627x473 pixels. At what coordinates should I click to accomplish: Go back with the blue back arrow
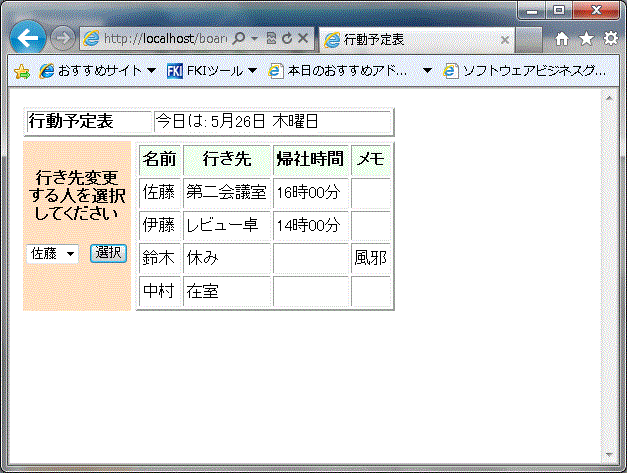pyautogui.click(x=27, y=38)
